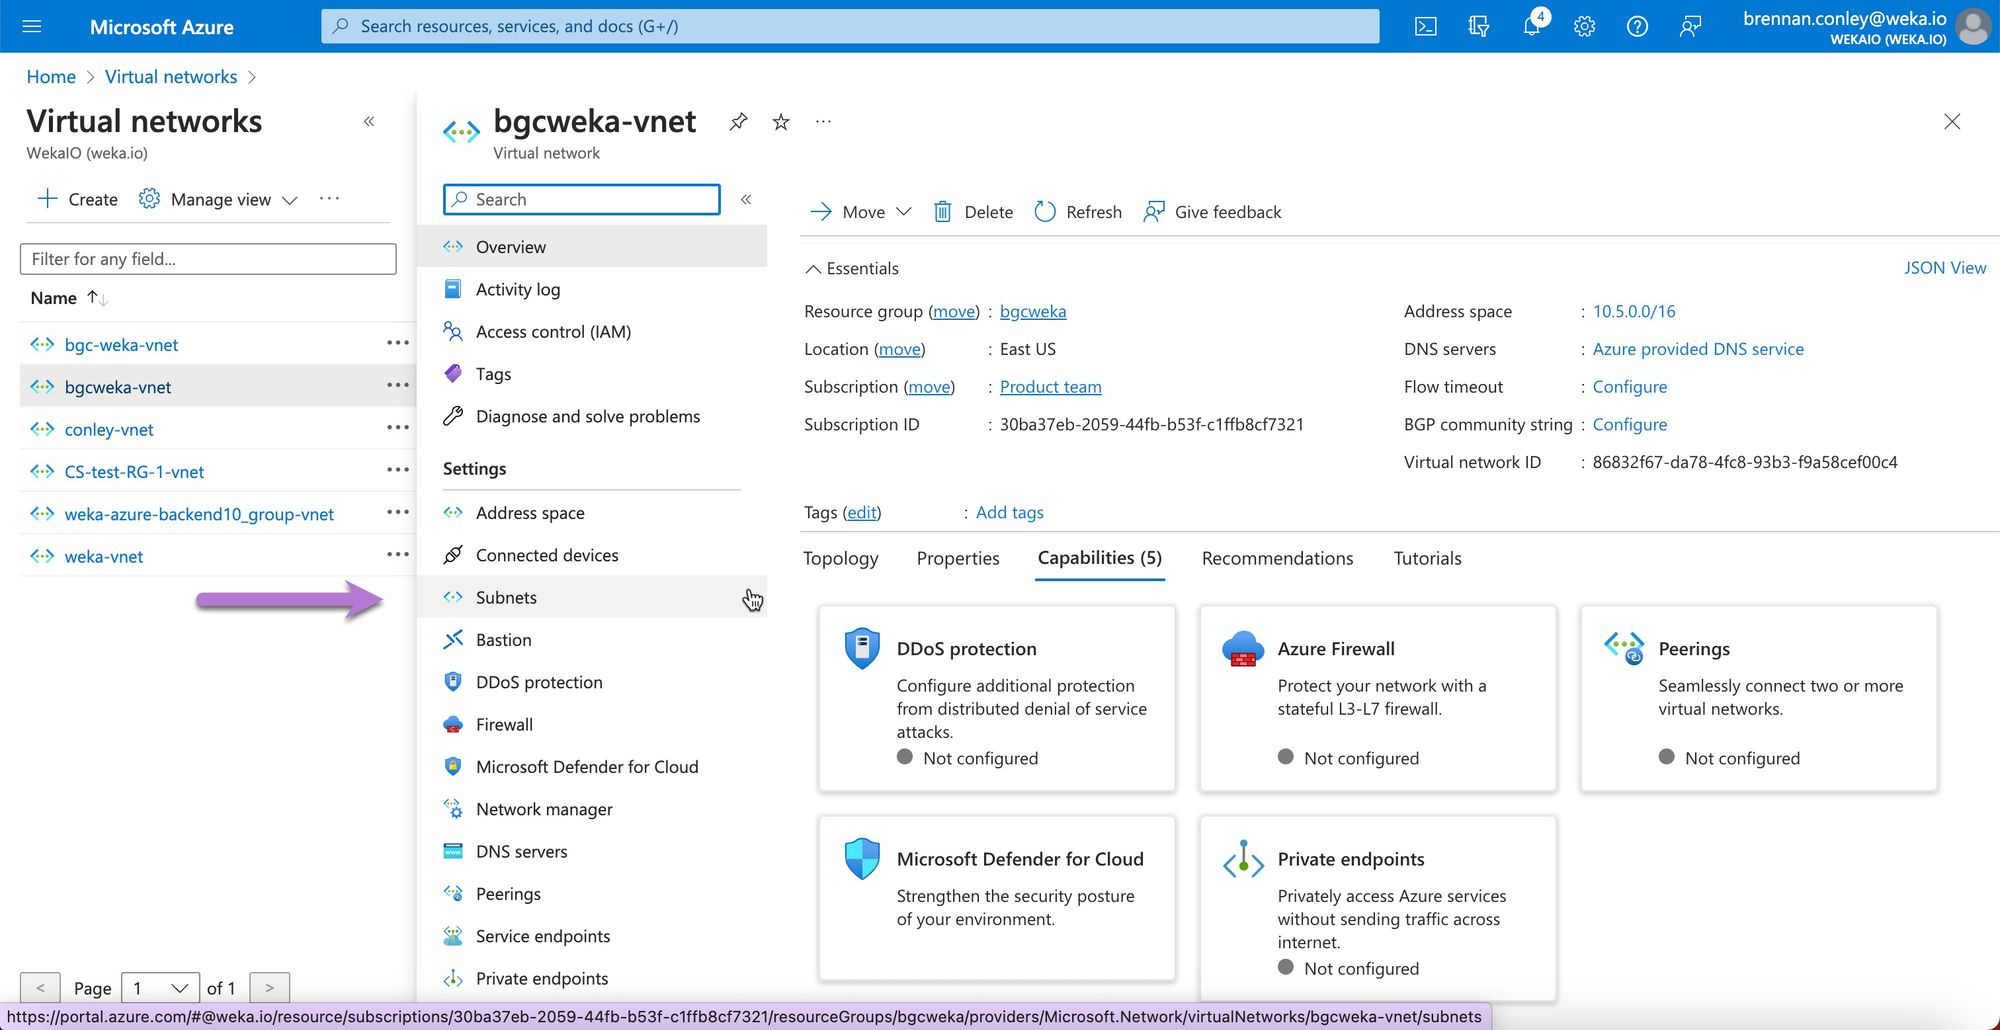Collapse the Virtual networks list pane
The height and width of the screenshot is (1030, 2000).
point(369,121)
